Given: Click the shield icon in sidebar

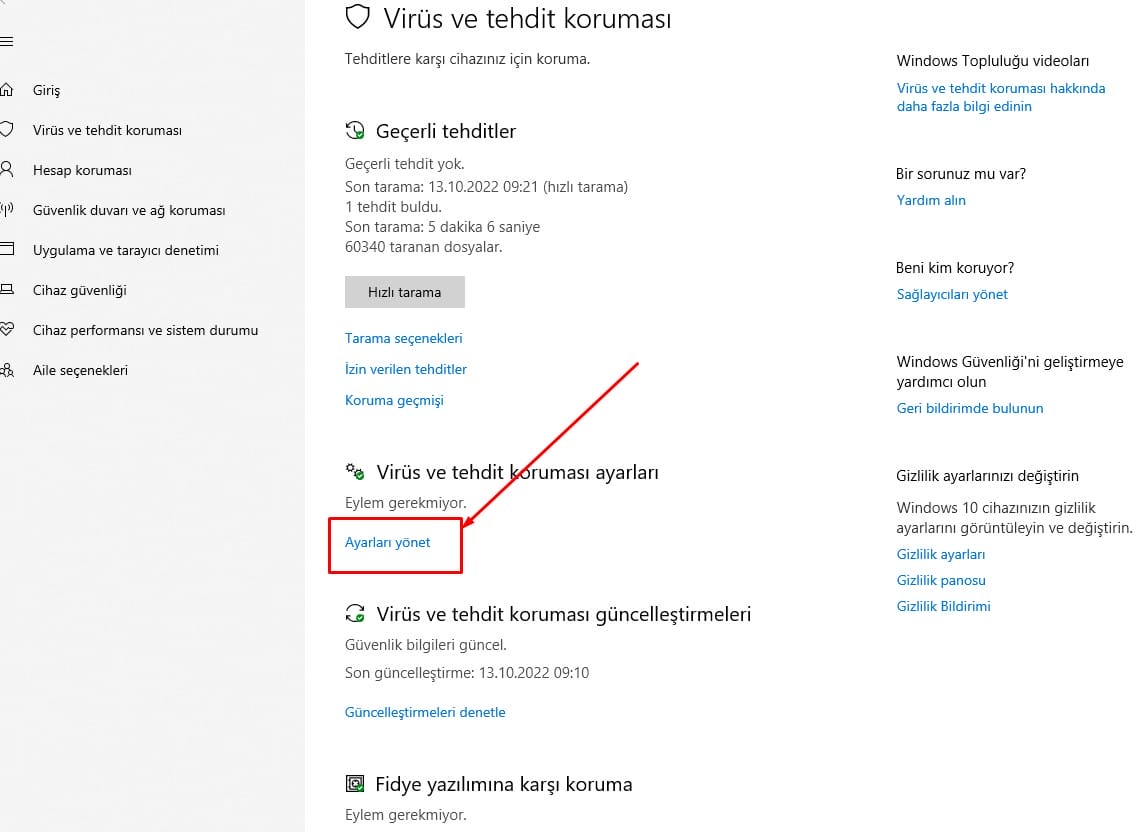Looking at the screenshot, I should pos(6,130).
